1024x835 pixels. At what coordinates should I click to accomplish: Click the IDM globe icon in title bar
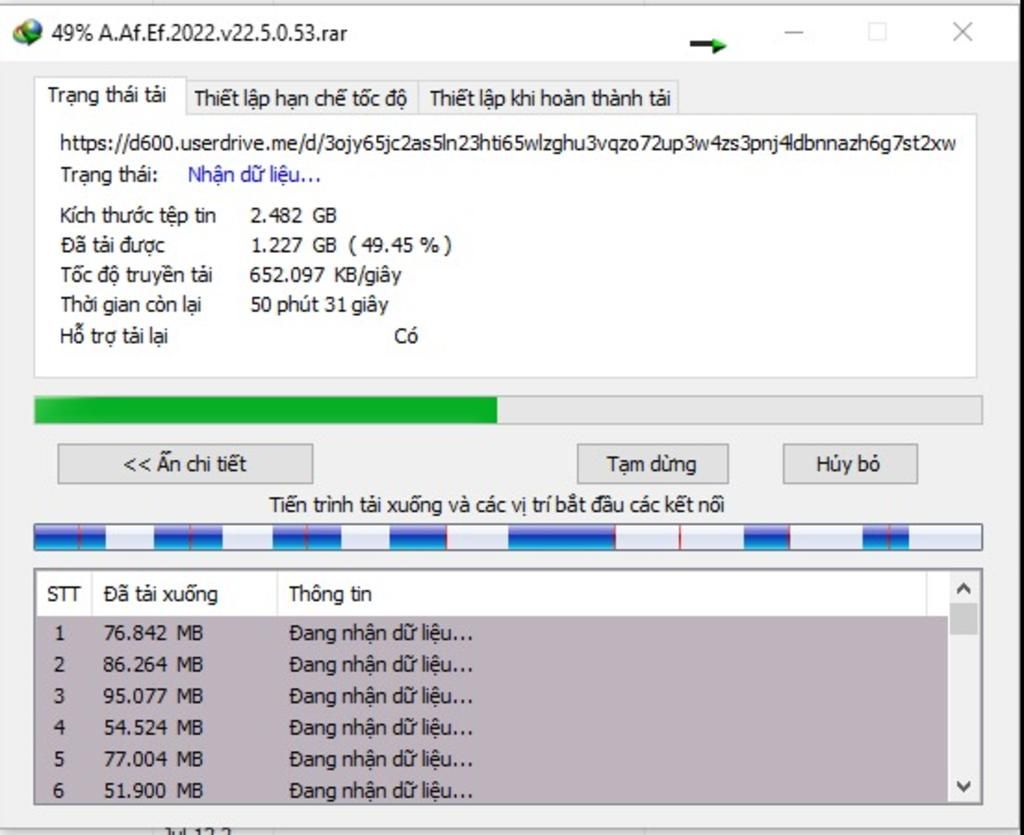(x=27, y=33)
